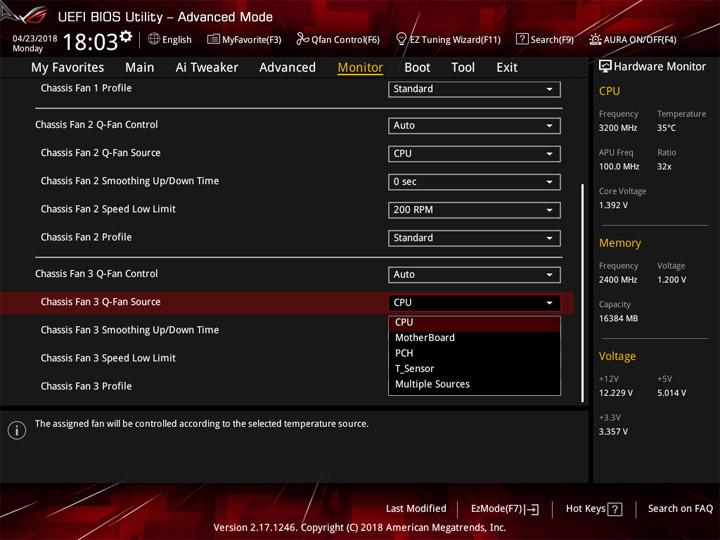The width and height of the screenshot is (720, 540).
Task: Open Hot Keys help
Action: 594,509
